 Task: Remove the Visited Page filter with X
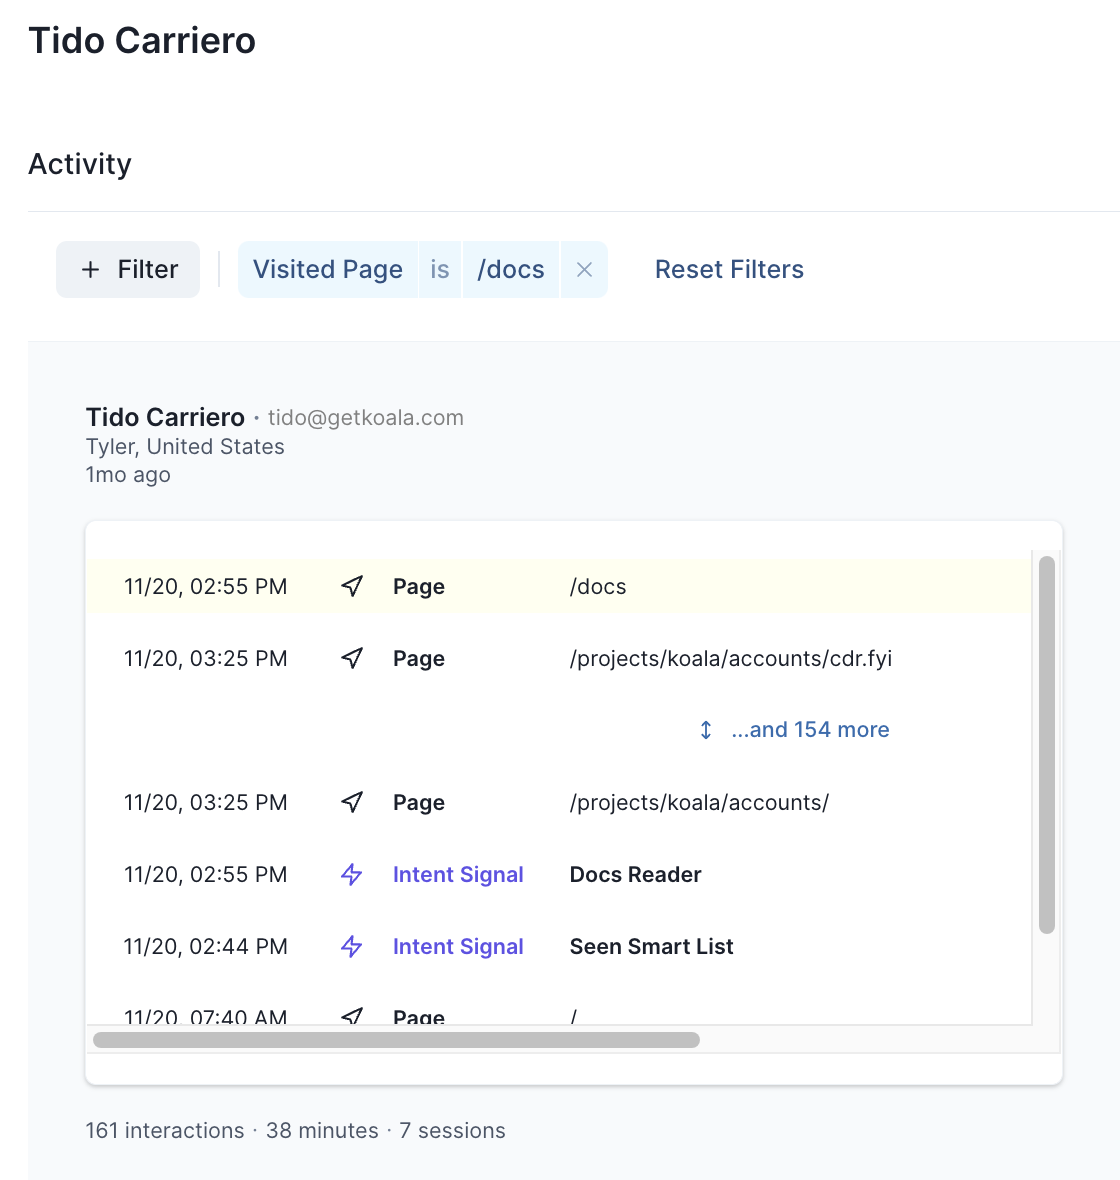(585, 270)
